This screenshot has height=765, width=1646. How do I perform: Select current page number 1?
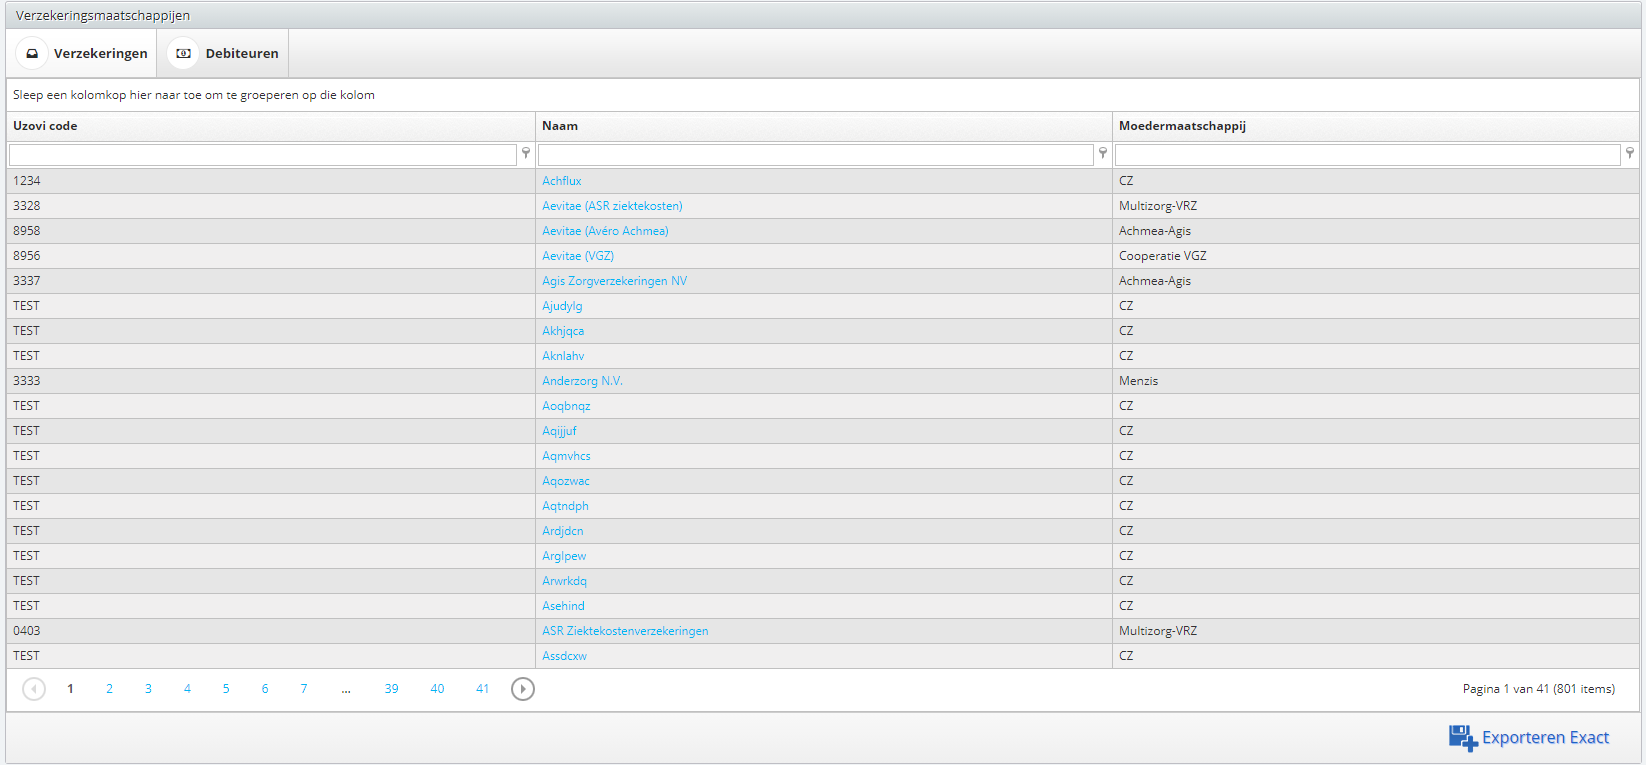click(x=70, y=689)
